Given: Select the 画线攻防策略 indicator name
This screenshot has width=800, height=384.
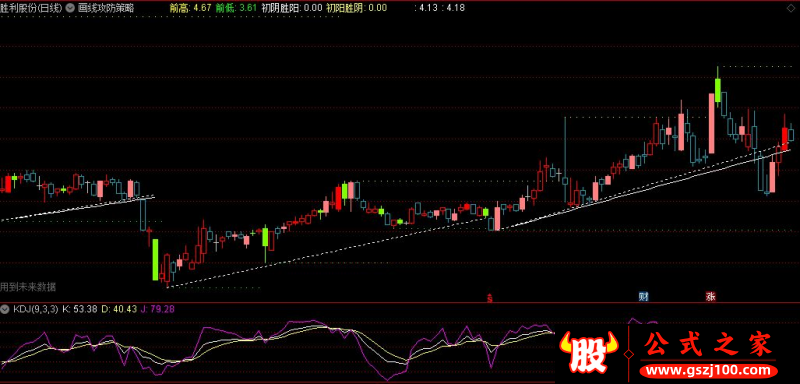Looking at the screenshot, I should click(x=107, y=9).
